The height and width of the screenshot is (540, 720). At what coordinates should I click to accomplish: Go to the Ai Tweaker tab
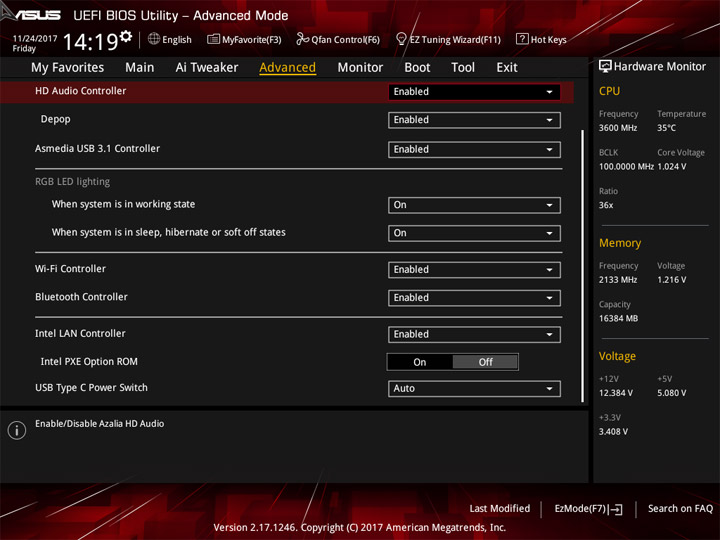pos(207,68)
